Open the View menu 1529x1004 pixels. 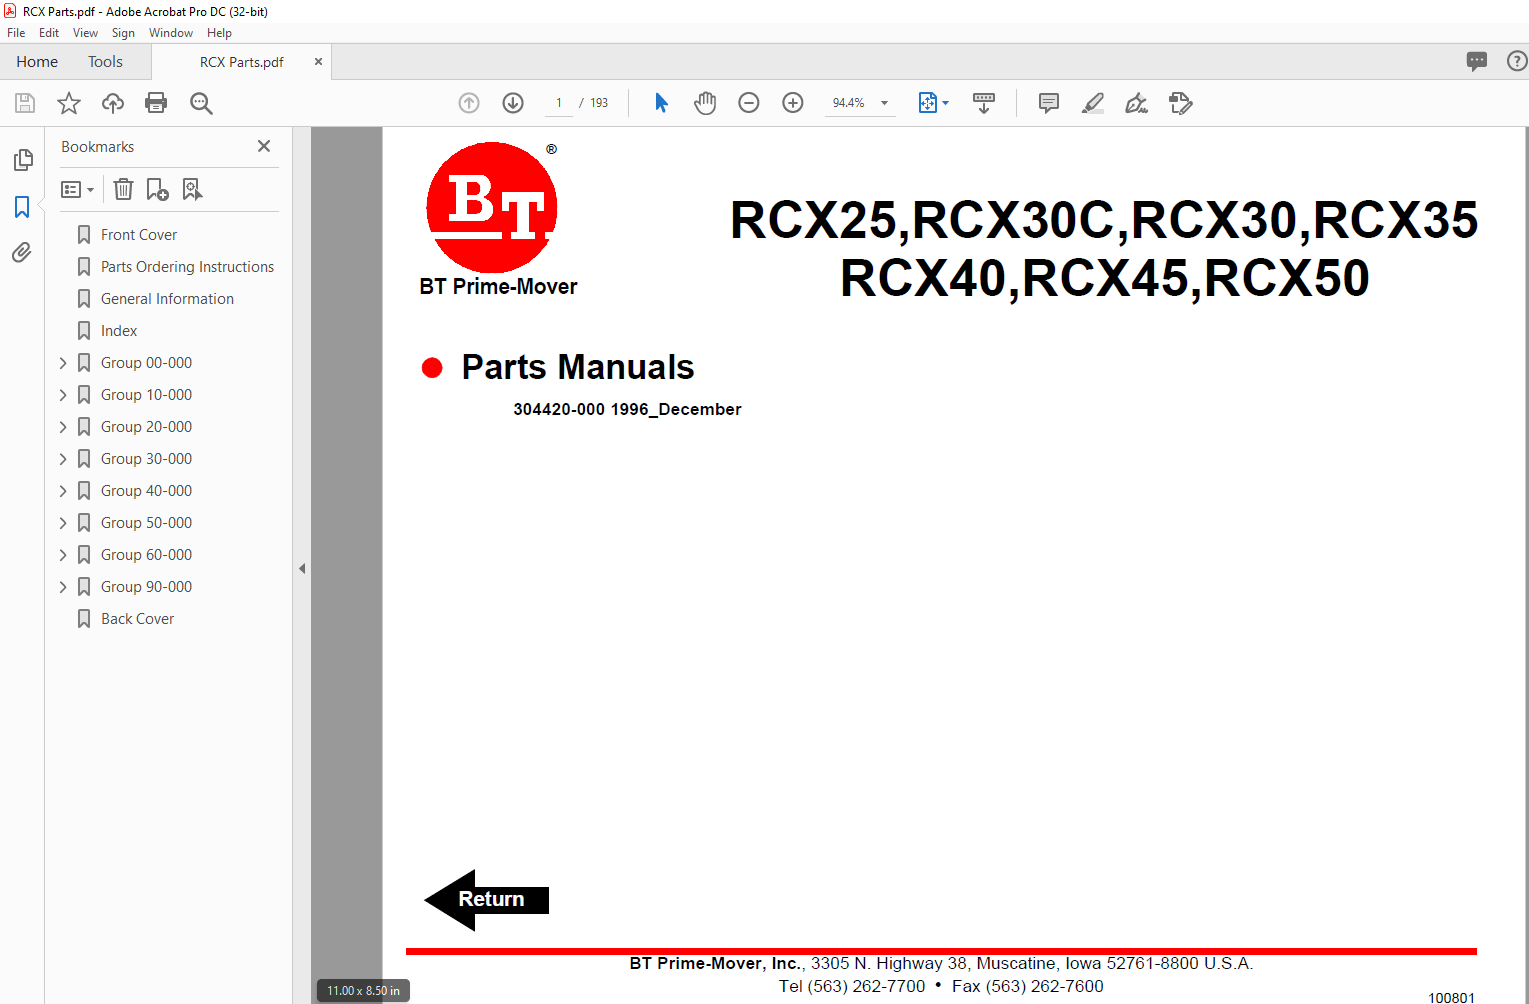pos(85,33)
